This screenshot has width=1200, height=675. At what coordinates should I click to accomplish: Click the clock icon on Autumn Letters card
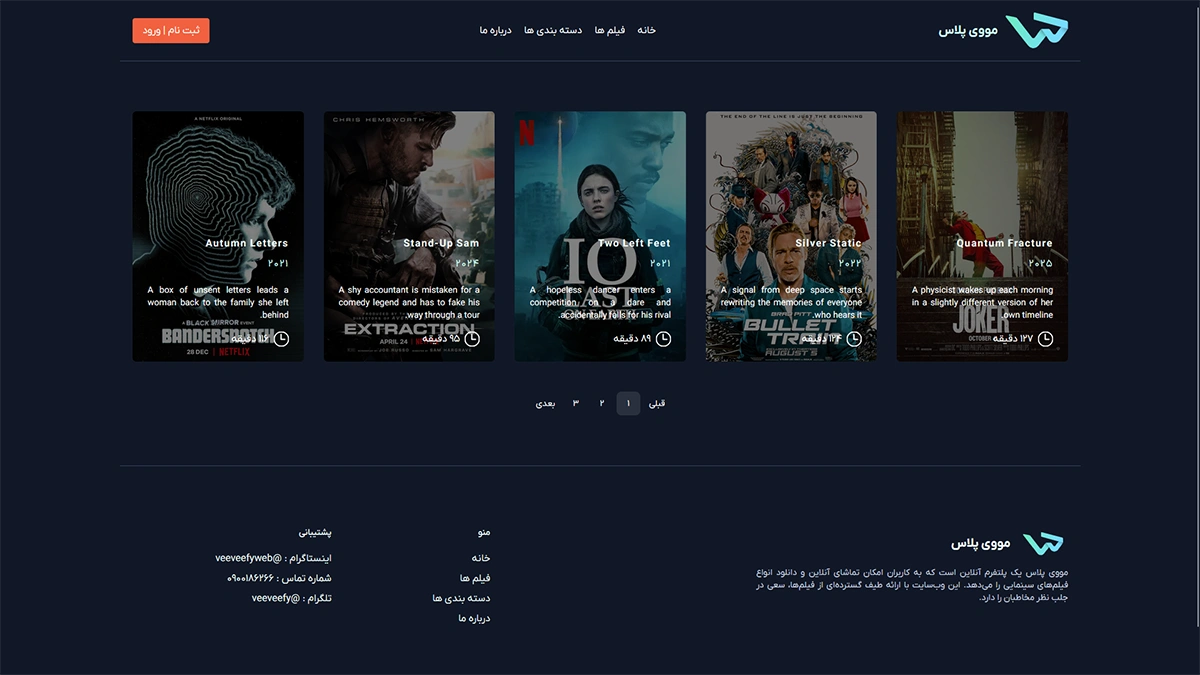point(281,339)
